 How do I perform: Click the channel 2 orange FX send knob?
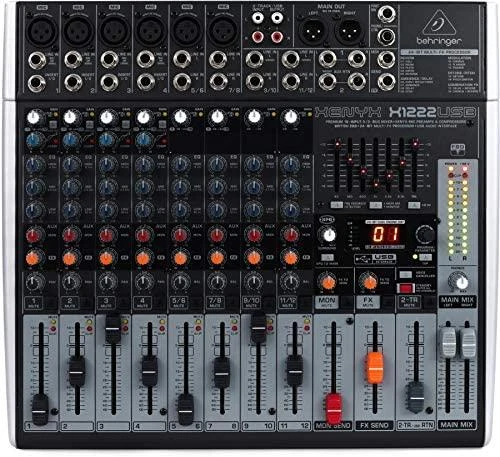70,258
